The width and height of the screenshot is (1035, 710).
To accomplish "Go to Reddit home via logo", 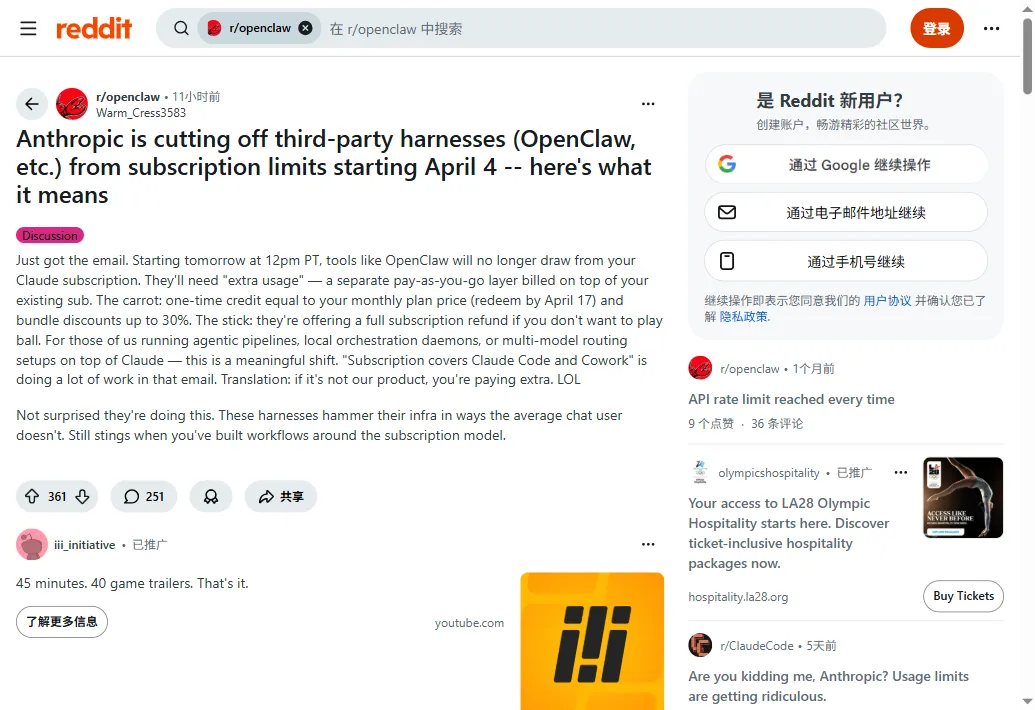I will 94,28.
